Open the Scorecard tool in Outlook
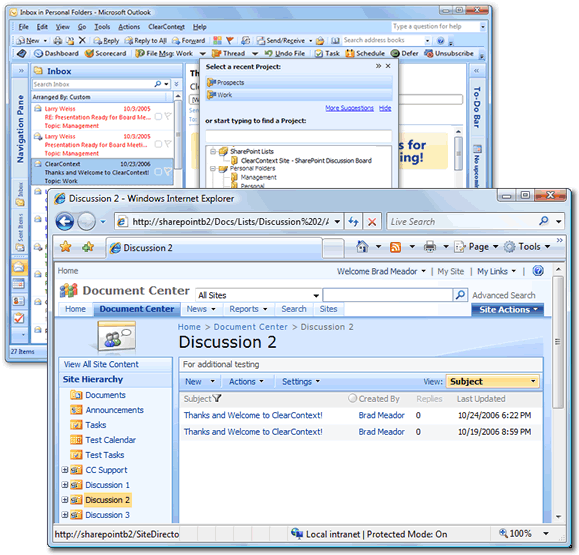This screenshot has width=579, height=555. pos(105,54)
